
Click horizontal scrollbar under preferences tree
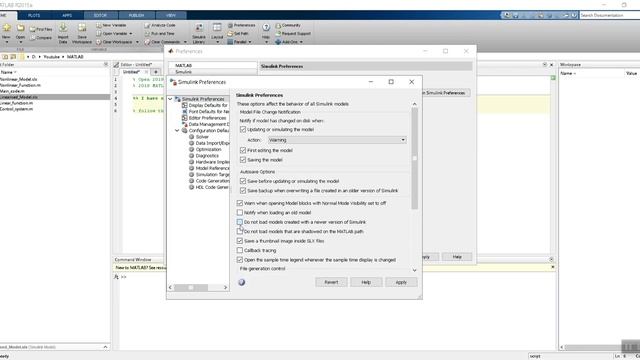click(x=191, y=287)
